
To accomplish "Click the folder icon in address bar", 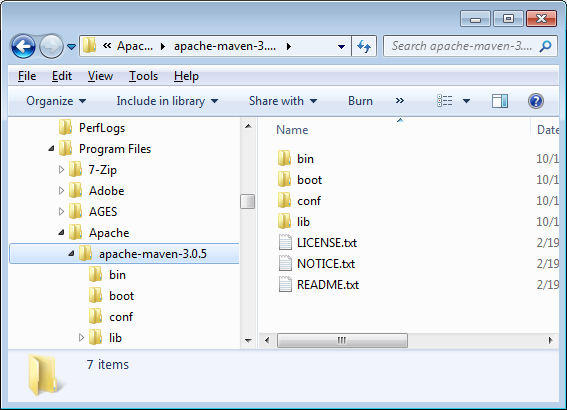I will click(x=89, y=46).
